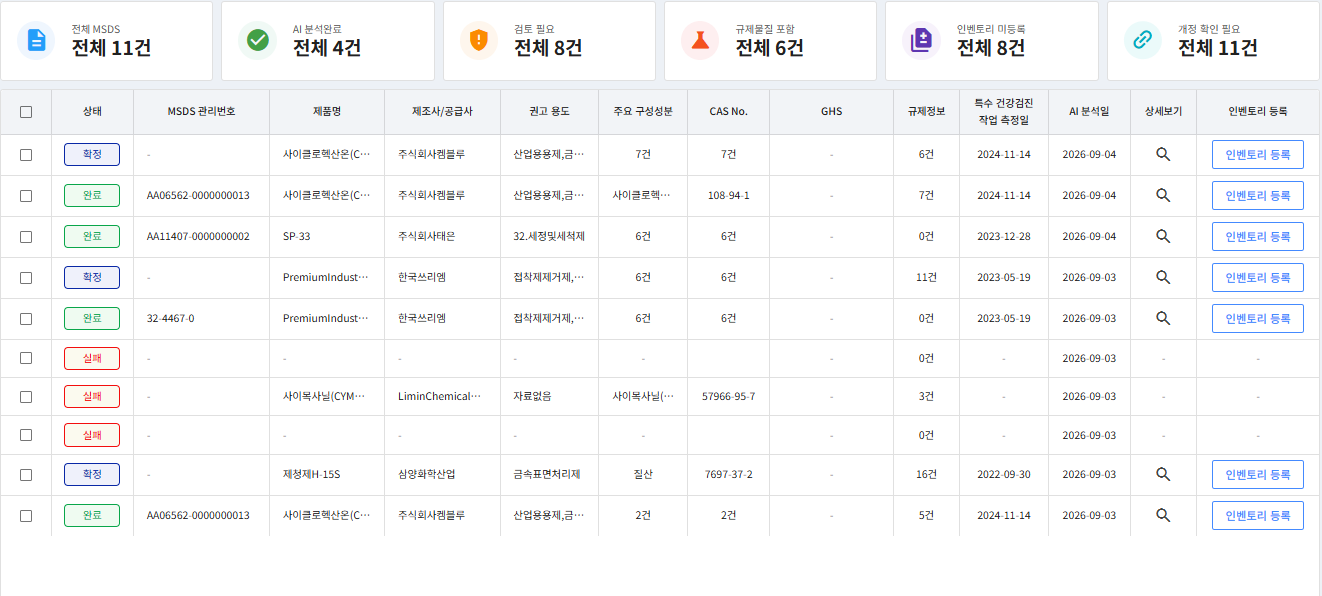
Task: Register SP-33 to inventory via 인벤토리 등록
Action: click(1257, 236)
